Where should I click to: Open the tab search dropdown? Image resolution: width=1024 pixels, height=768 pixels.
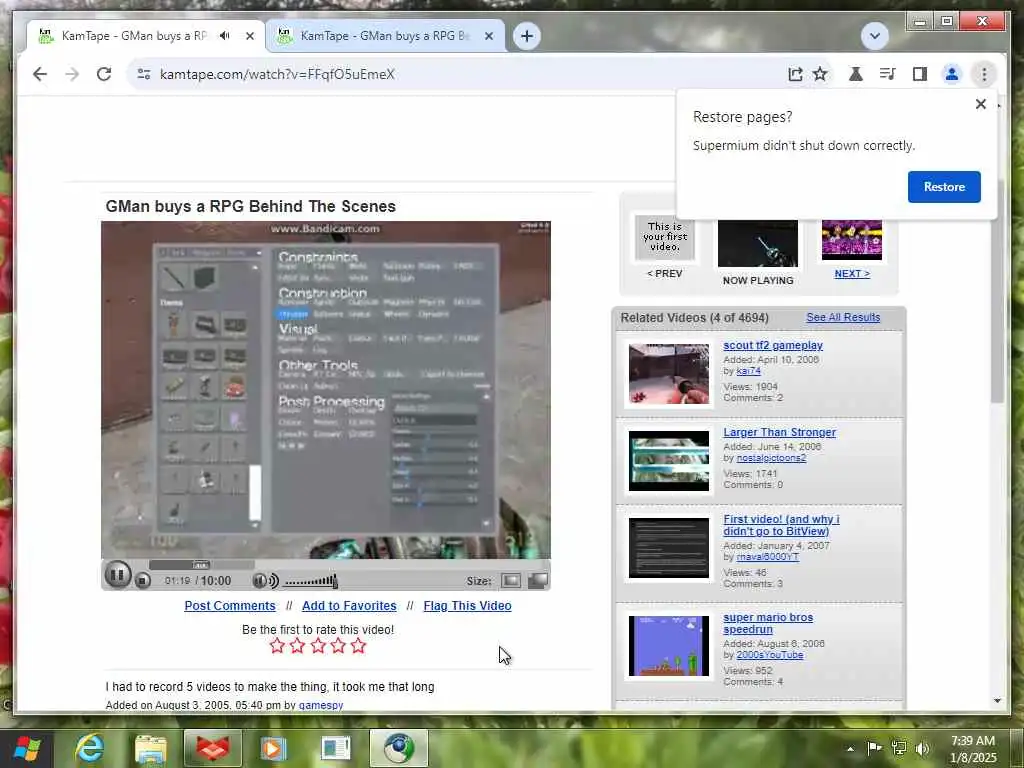[874, 36]
